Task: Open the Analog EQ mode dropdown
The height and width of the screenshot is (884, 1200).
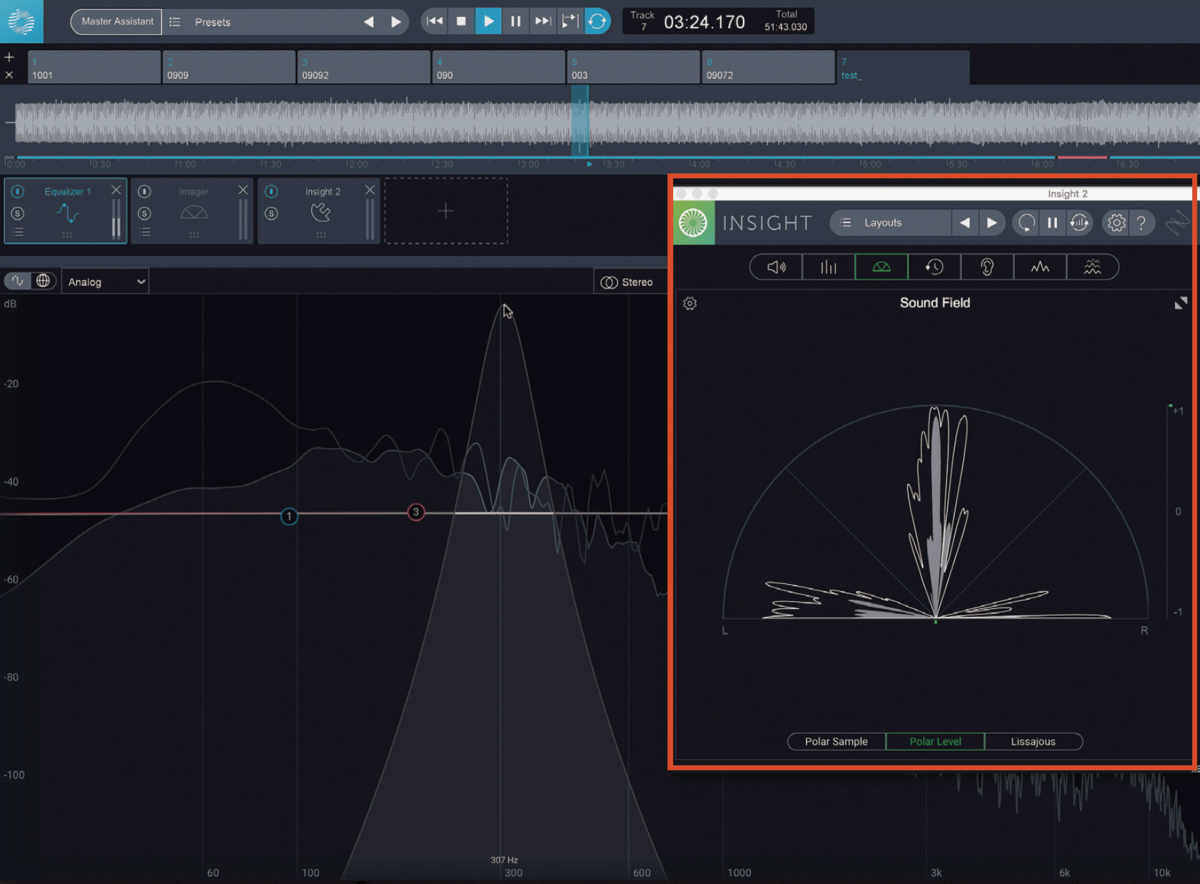Action: coord(105,282)
